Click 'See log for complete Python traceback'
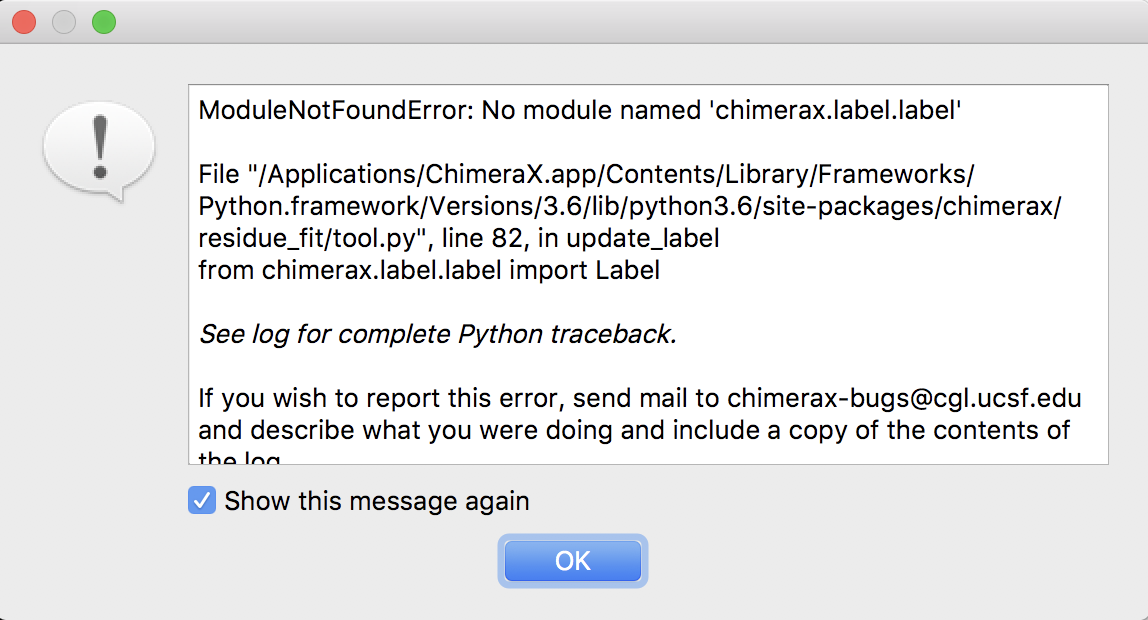 pos(438,334)
